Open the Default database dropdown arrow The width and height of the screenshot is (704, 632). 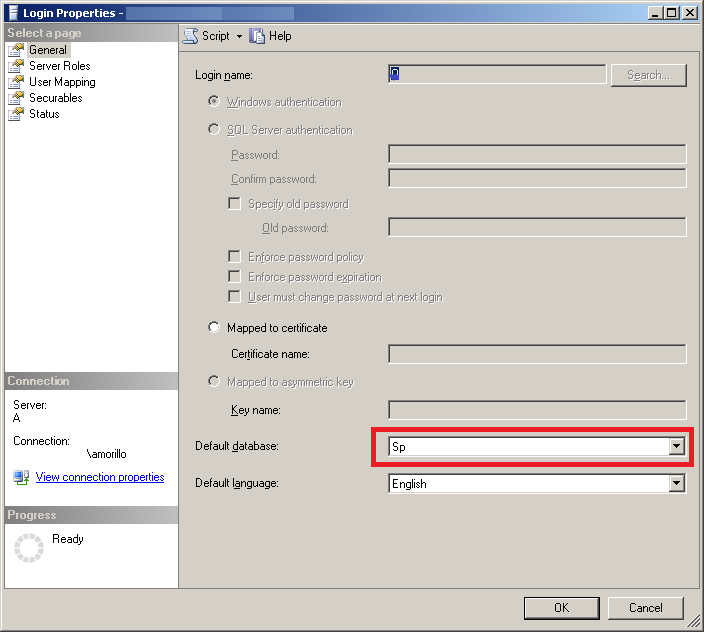(677, 447)
